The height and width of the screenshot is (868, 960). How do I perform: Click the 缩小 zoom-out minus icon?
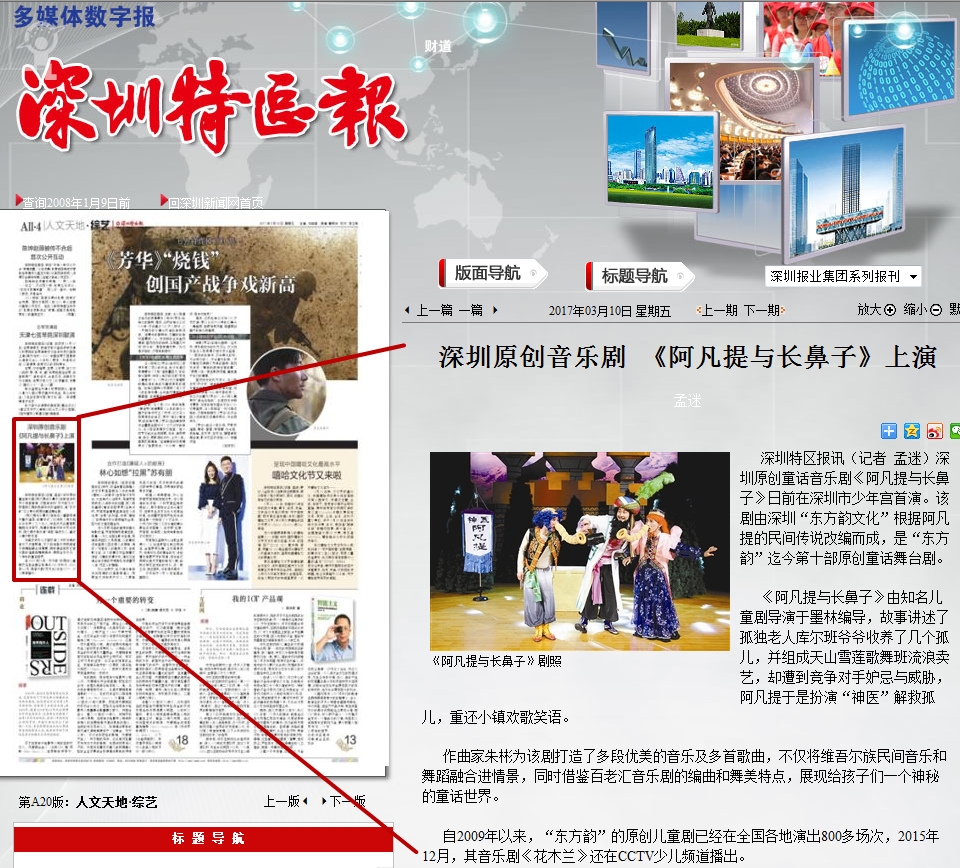936,310
